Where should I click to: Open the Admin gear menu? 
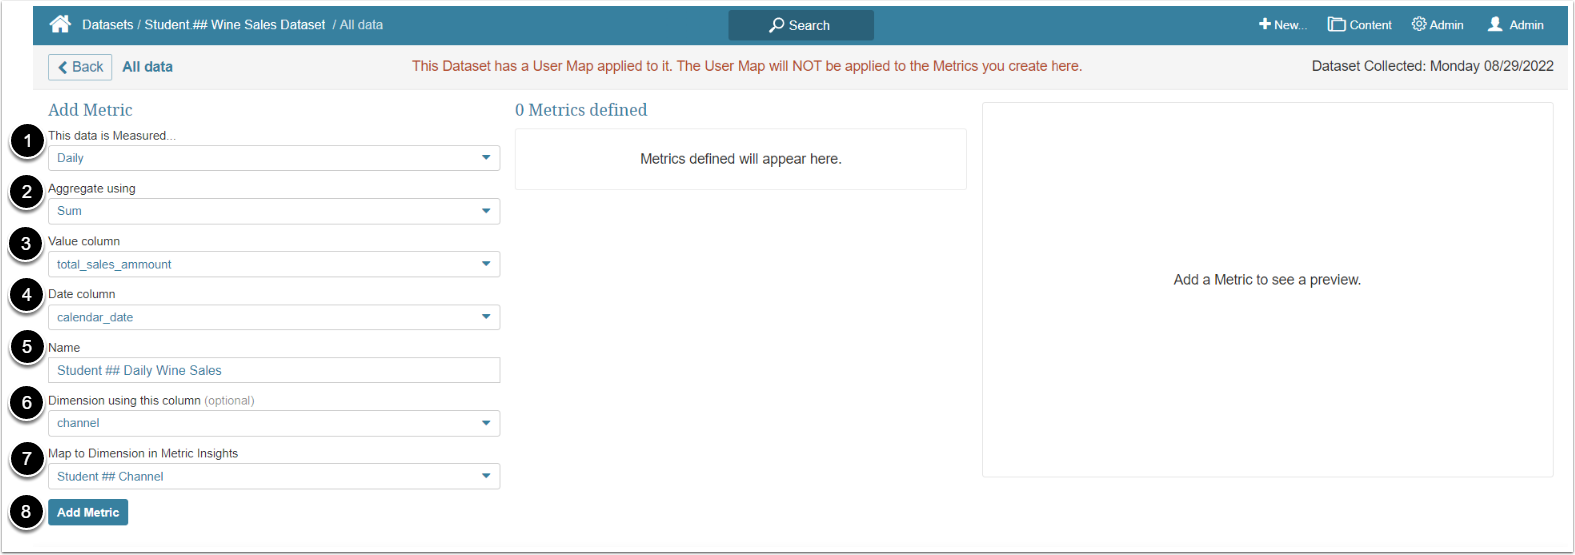point(1438,25)
